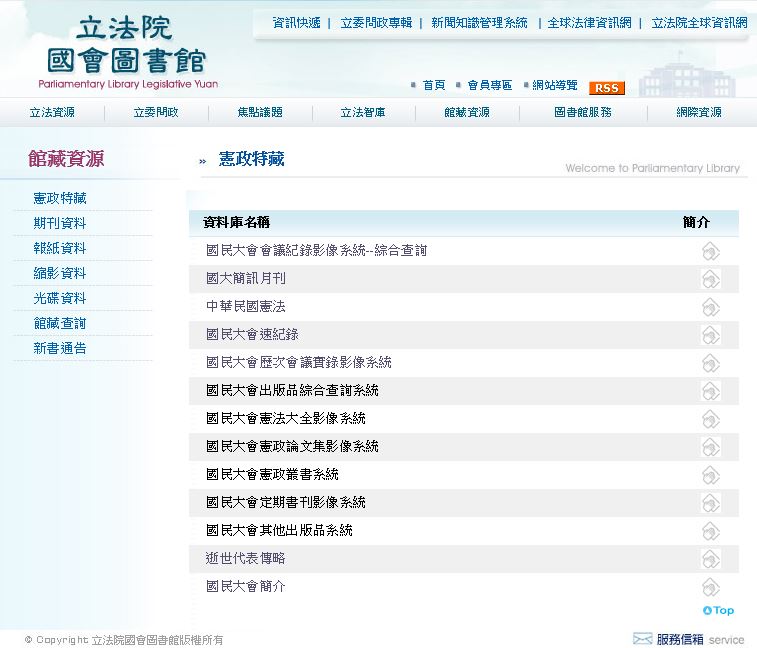
Task: Open database 國民大會憲政論文集影像系統
Action: tap(292, 447)
